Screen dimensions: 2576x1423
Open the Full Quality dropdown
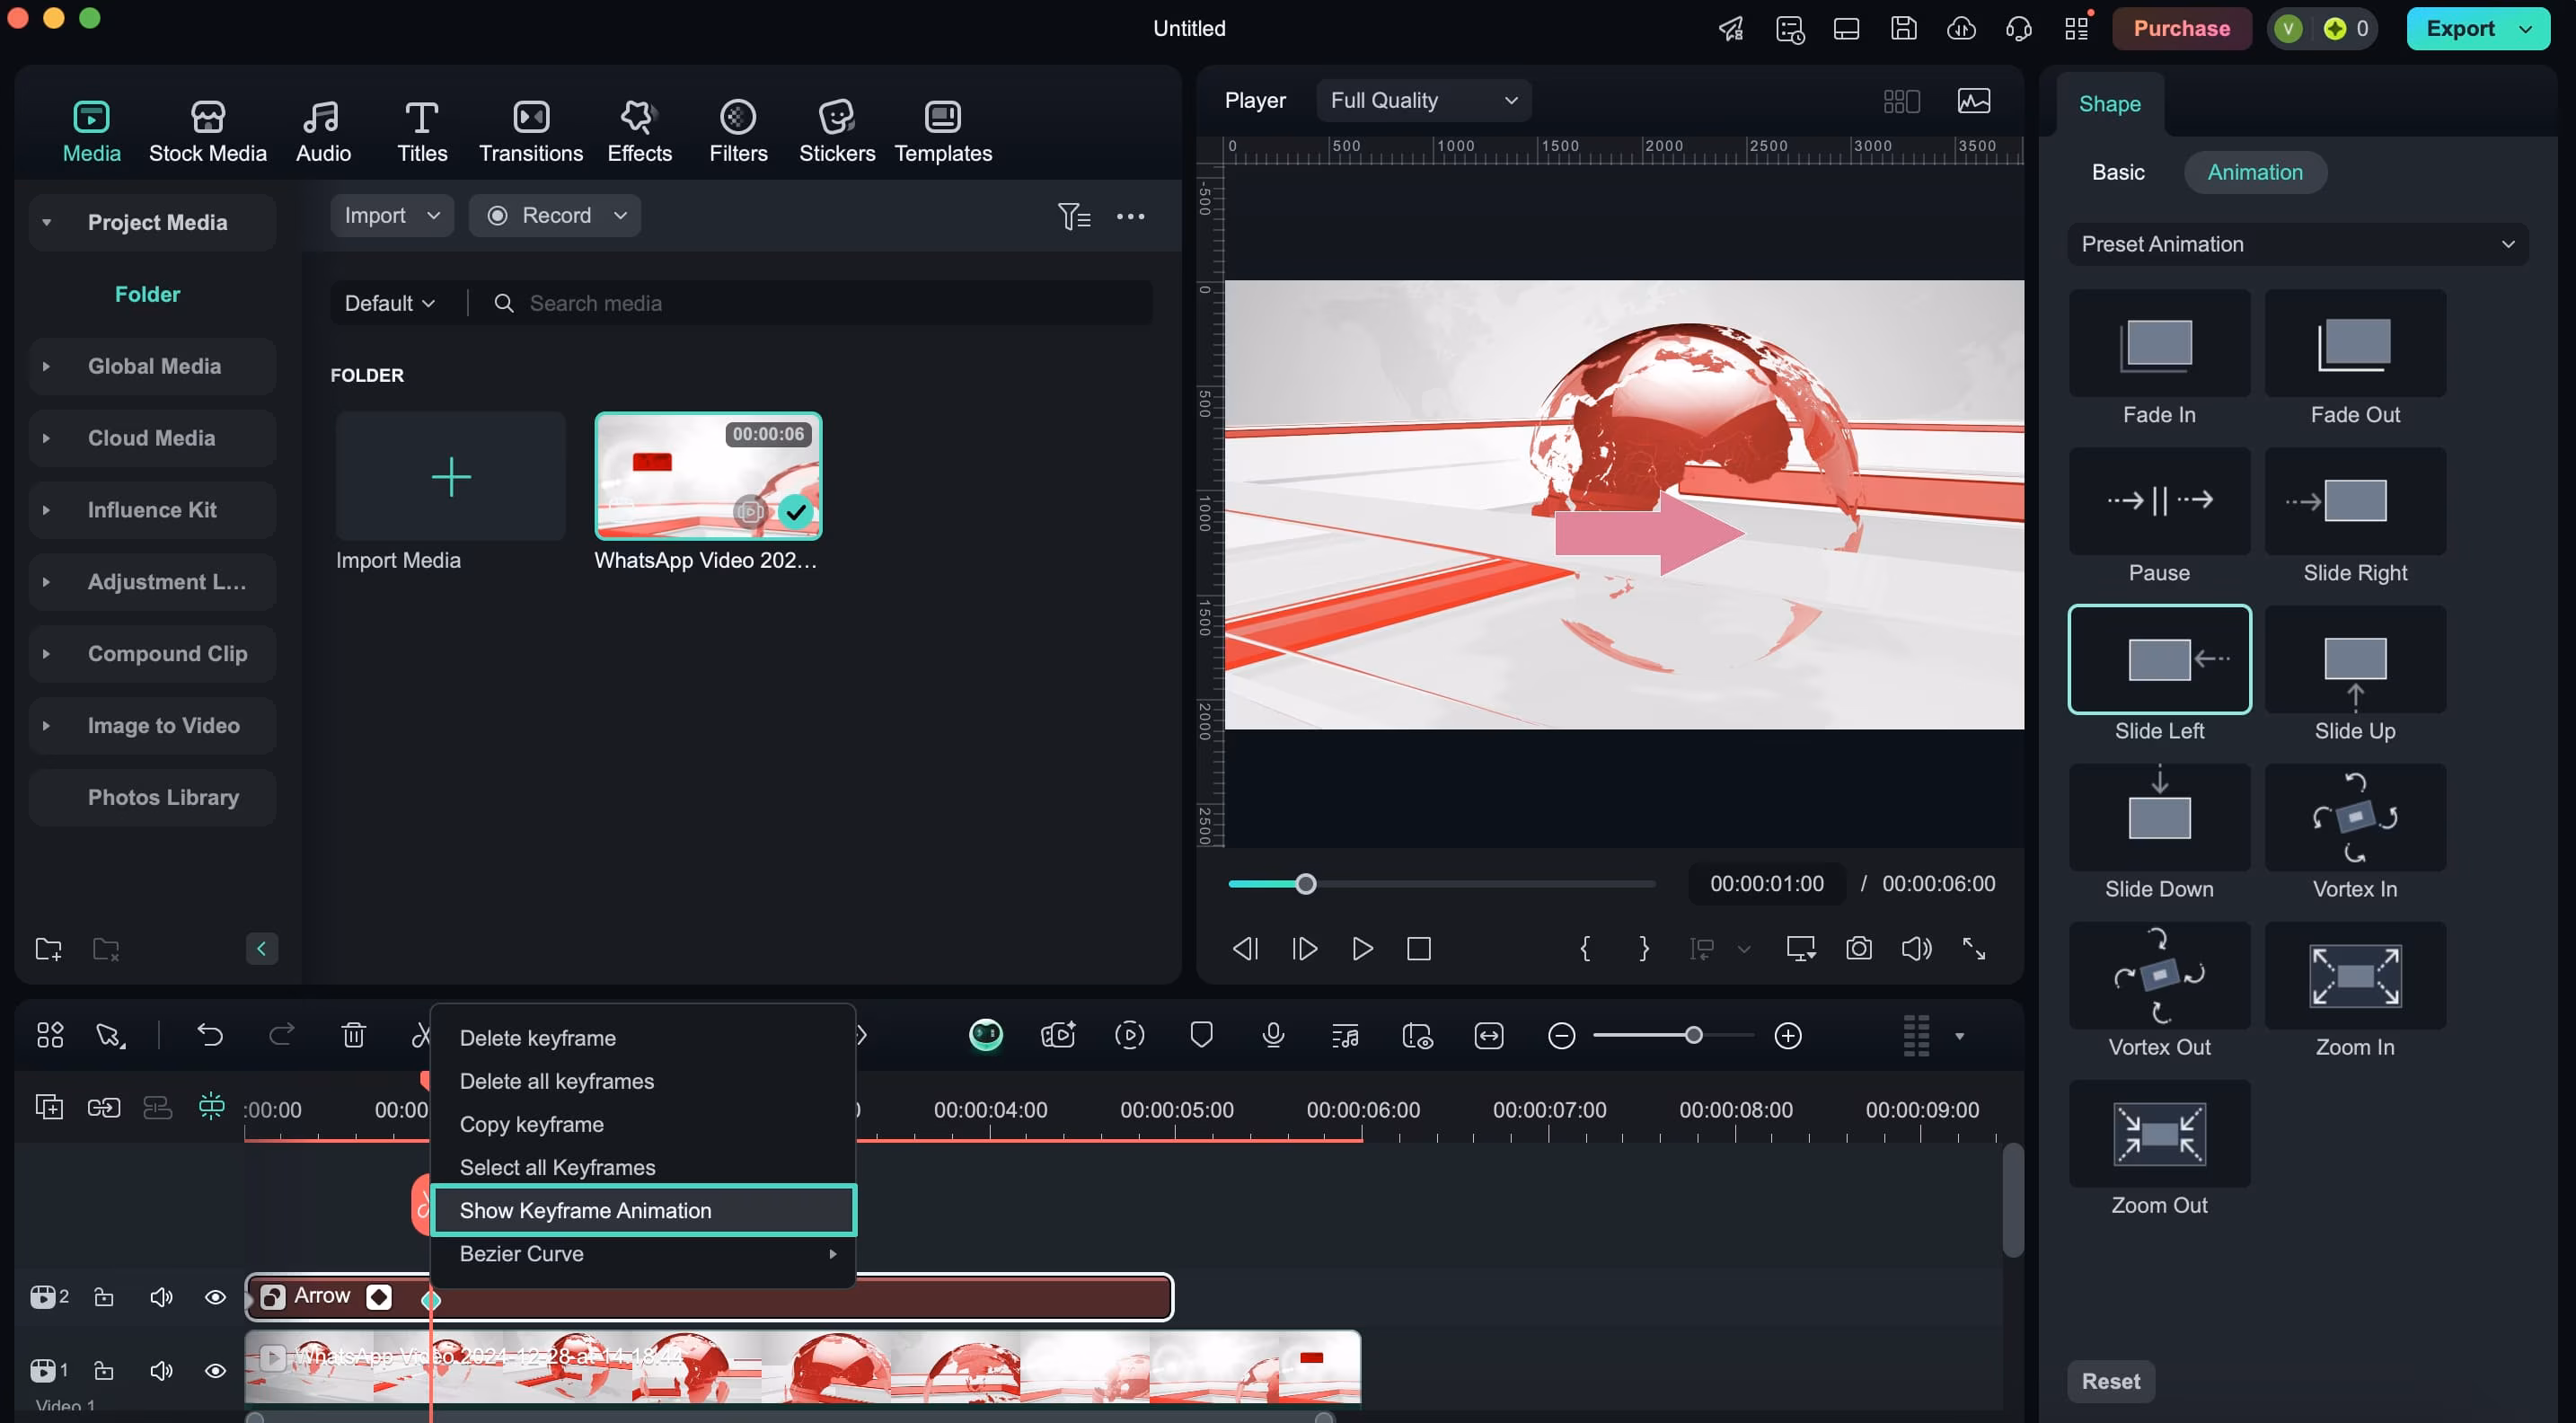[x=1422, y=100]
